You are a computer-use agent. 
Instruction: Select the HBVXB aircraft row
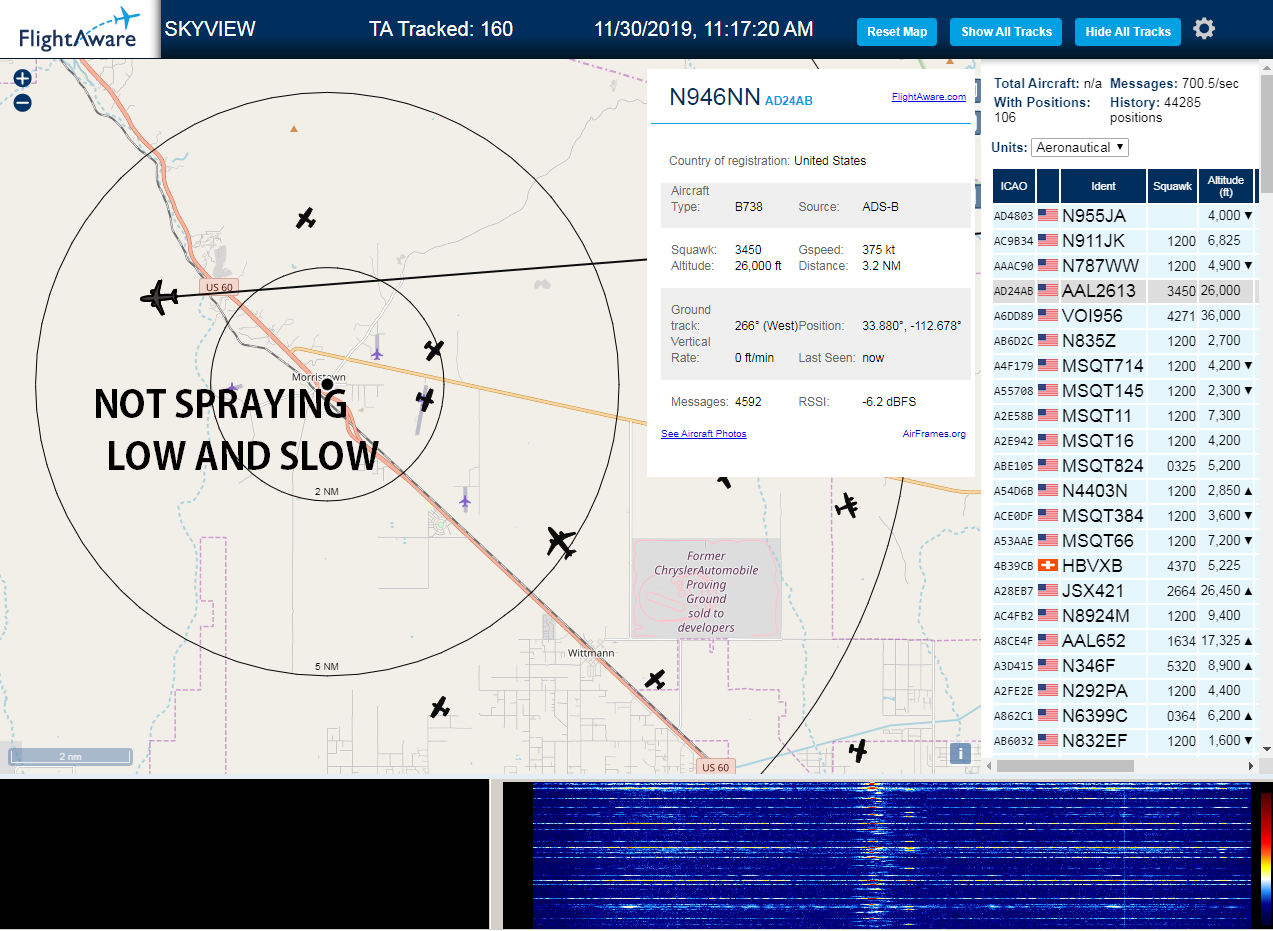click(x=1124, y=566)
